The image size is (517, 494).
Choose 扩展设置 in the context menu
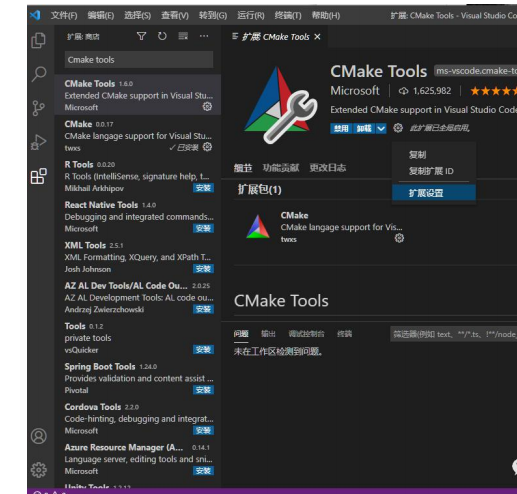[434, 193]
